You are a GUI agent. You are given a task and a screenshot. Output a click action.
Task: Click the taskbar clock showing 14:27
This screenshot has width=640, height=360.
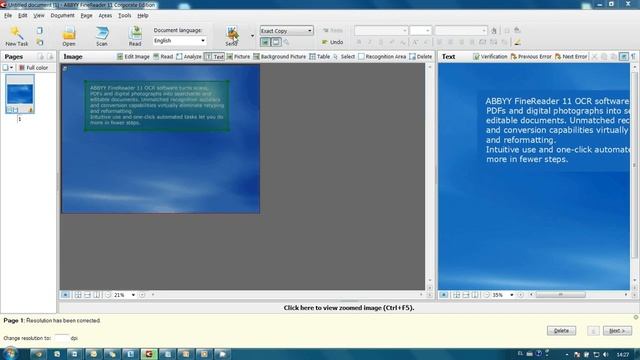pos(623,354)
